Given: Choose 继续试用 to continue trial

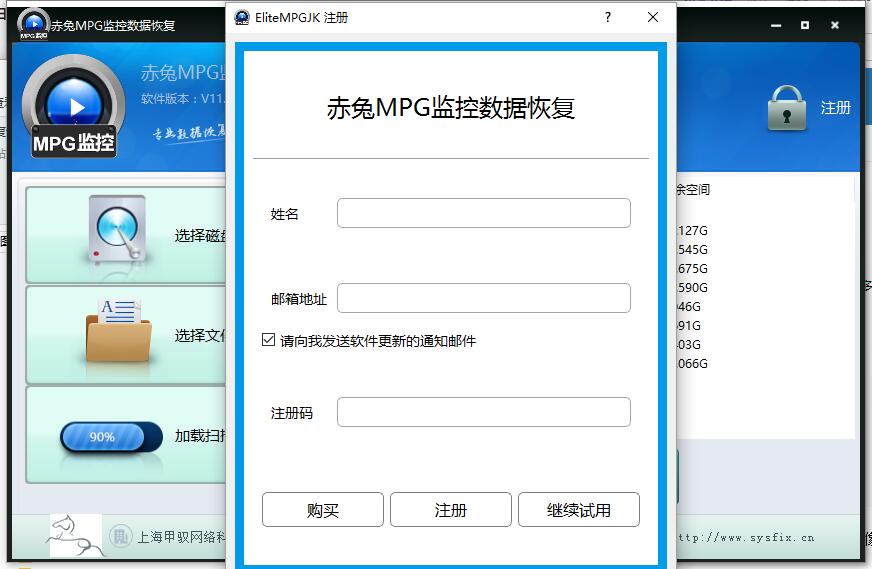Looking at the screenshot, I should (578, 510).
